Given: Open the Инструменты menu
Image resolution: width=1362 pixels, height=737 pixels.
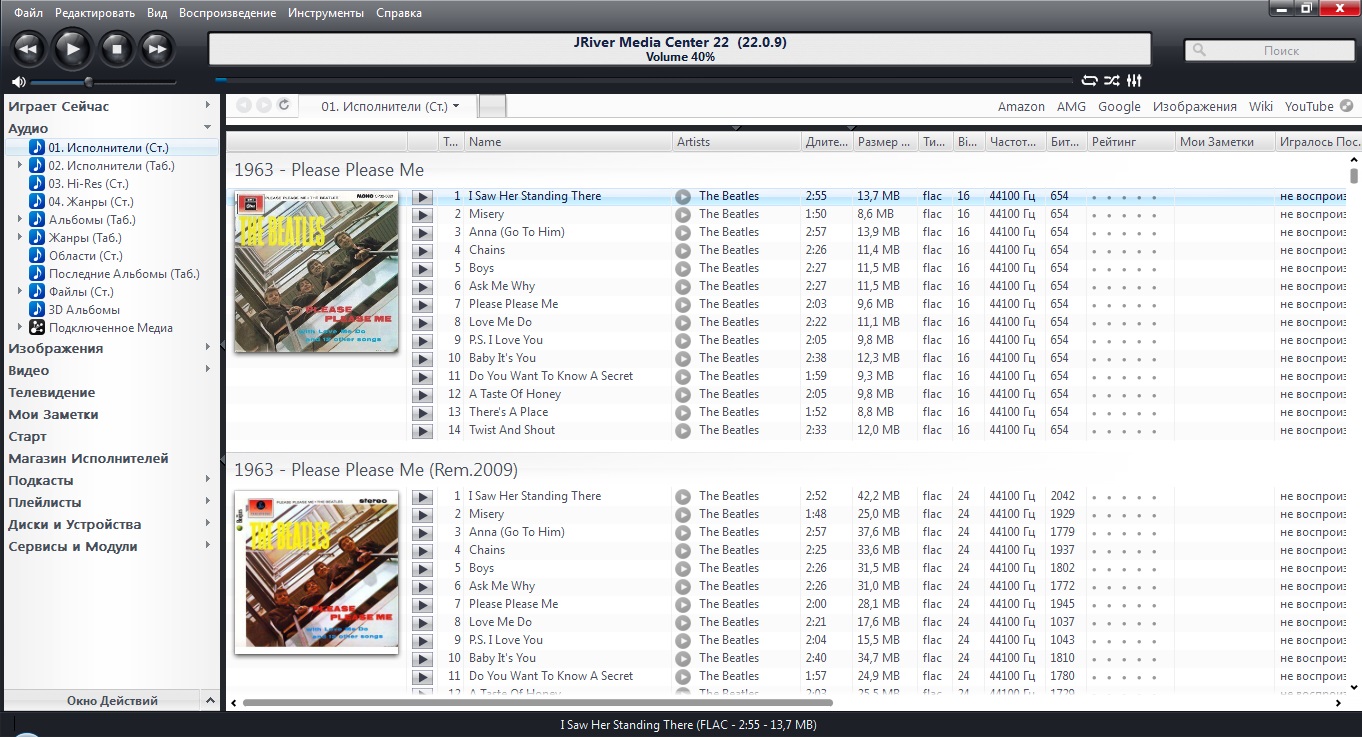Looking at the screenshot, I should click(326, 13).
